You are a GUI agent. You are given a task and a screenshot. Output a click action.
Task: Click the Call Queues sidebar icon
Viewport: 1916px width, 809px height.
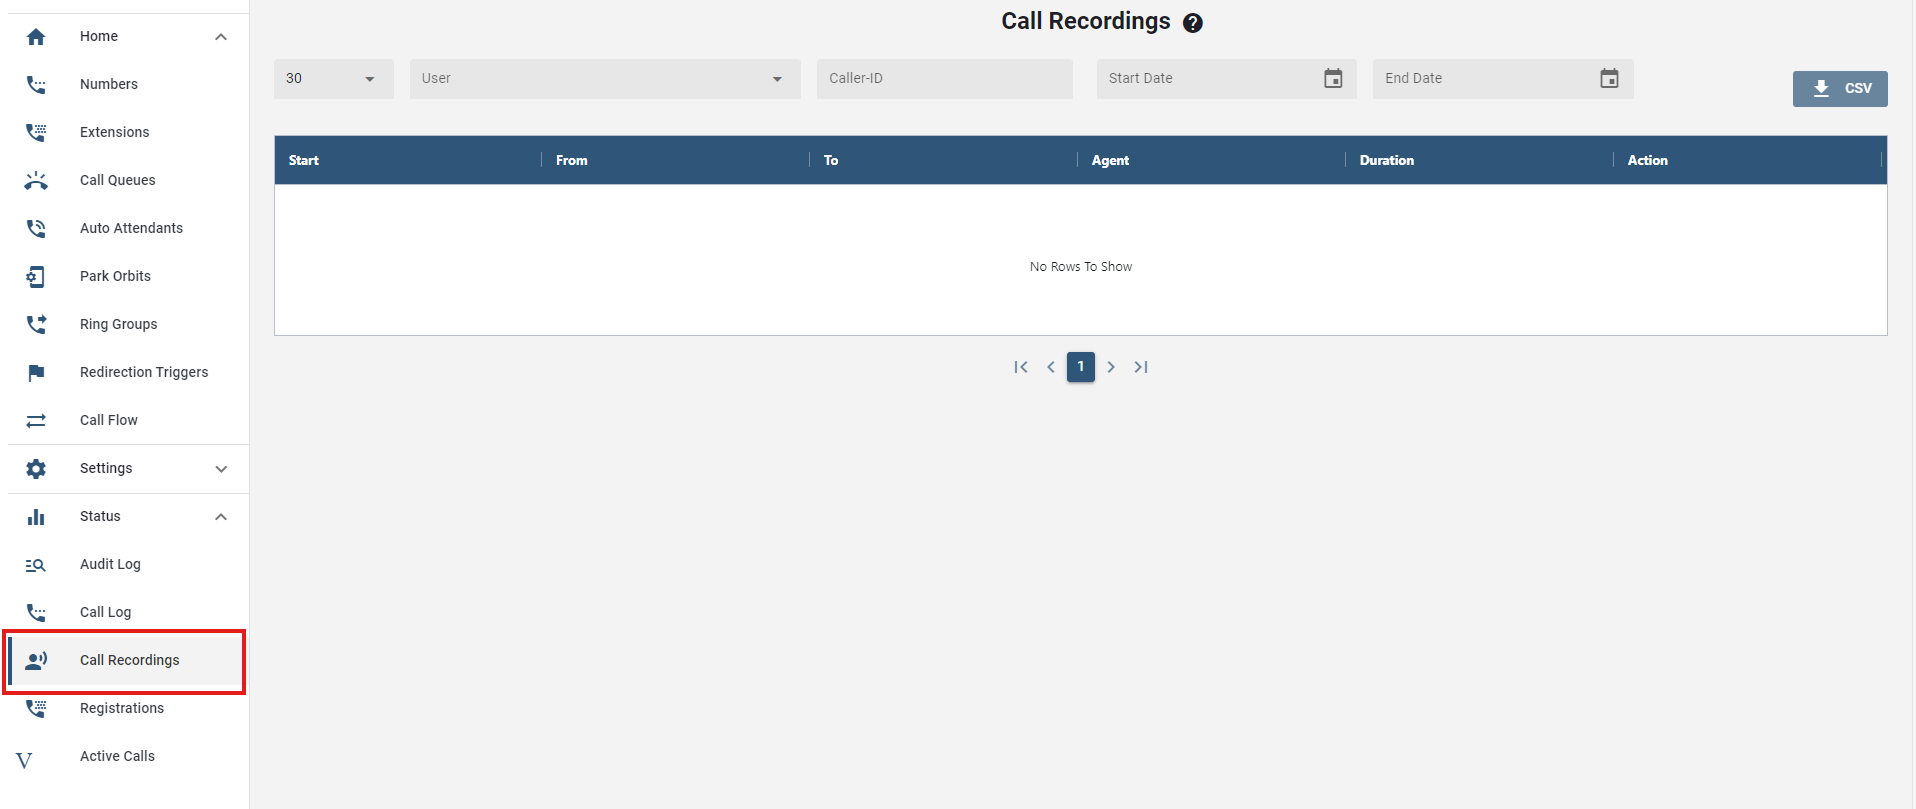click(36, 181)
